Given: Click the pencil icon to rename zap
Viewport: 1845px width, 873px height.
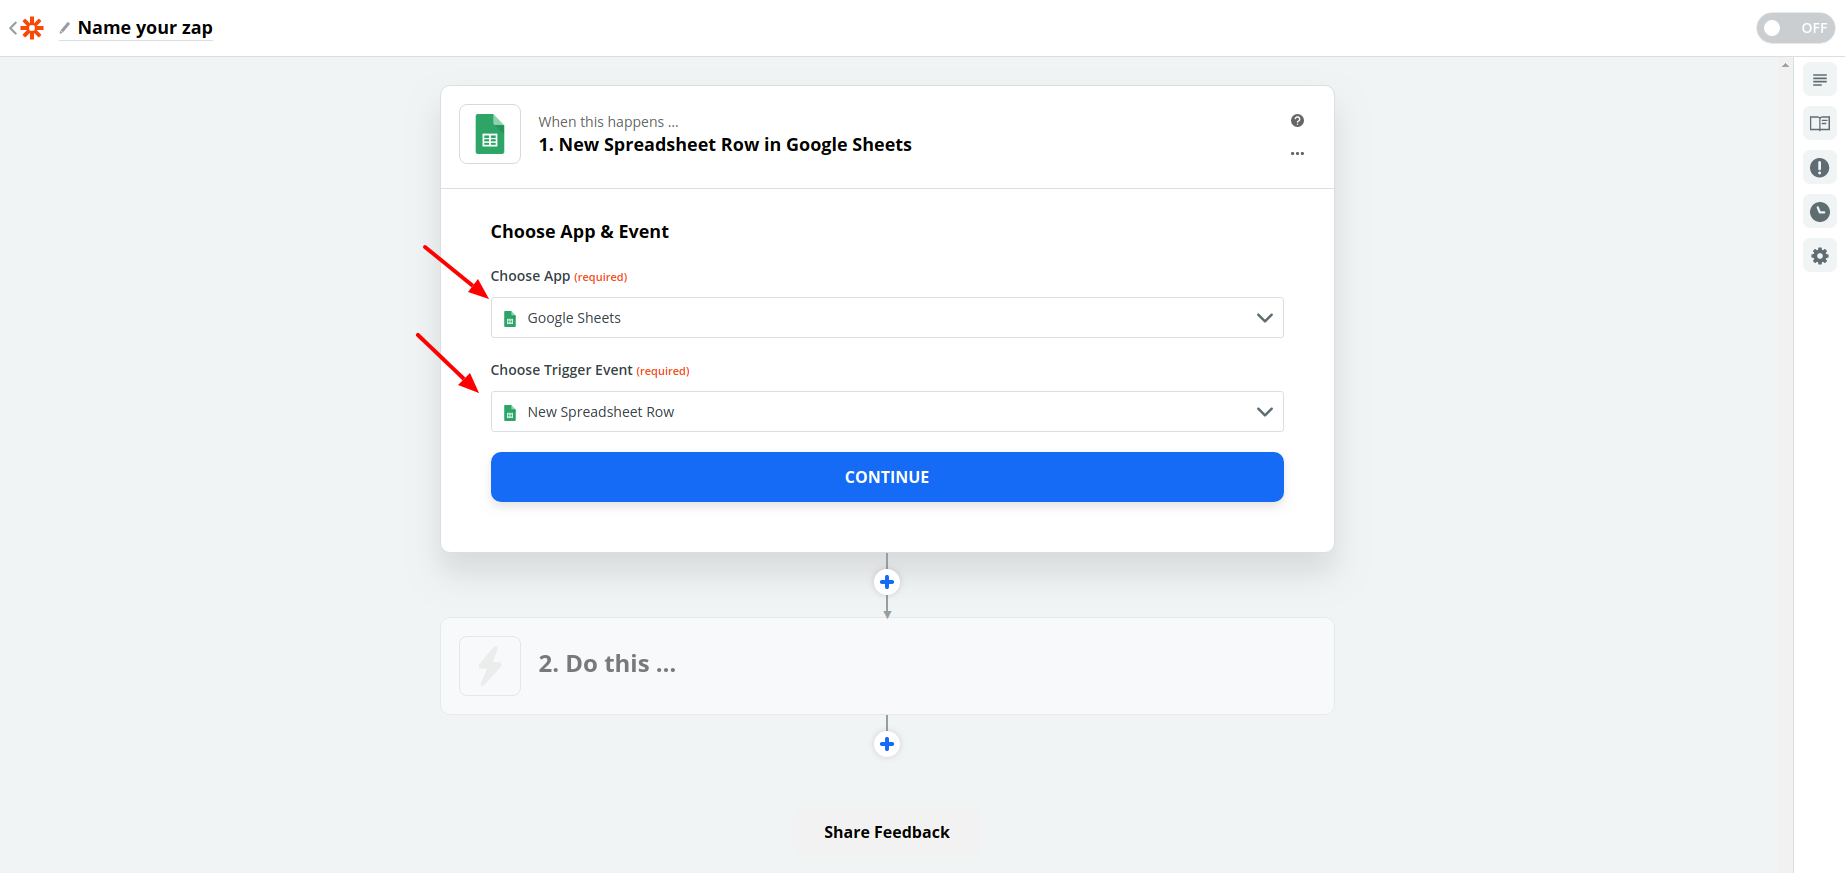Looking at the screenshot, I should [64, 28].
